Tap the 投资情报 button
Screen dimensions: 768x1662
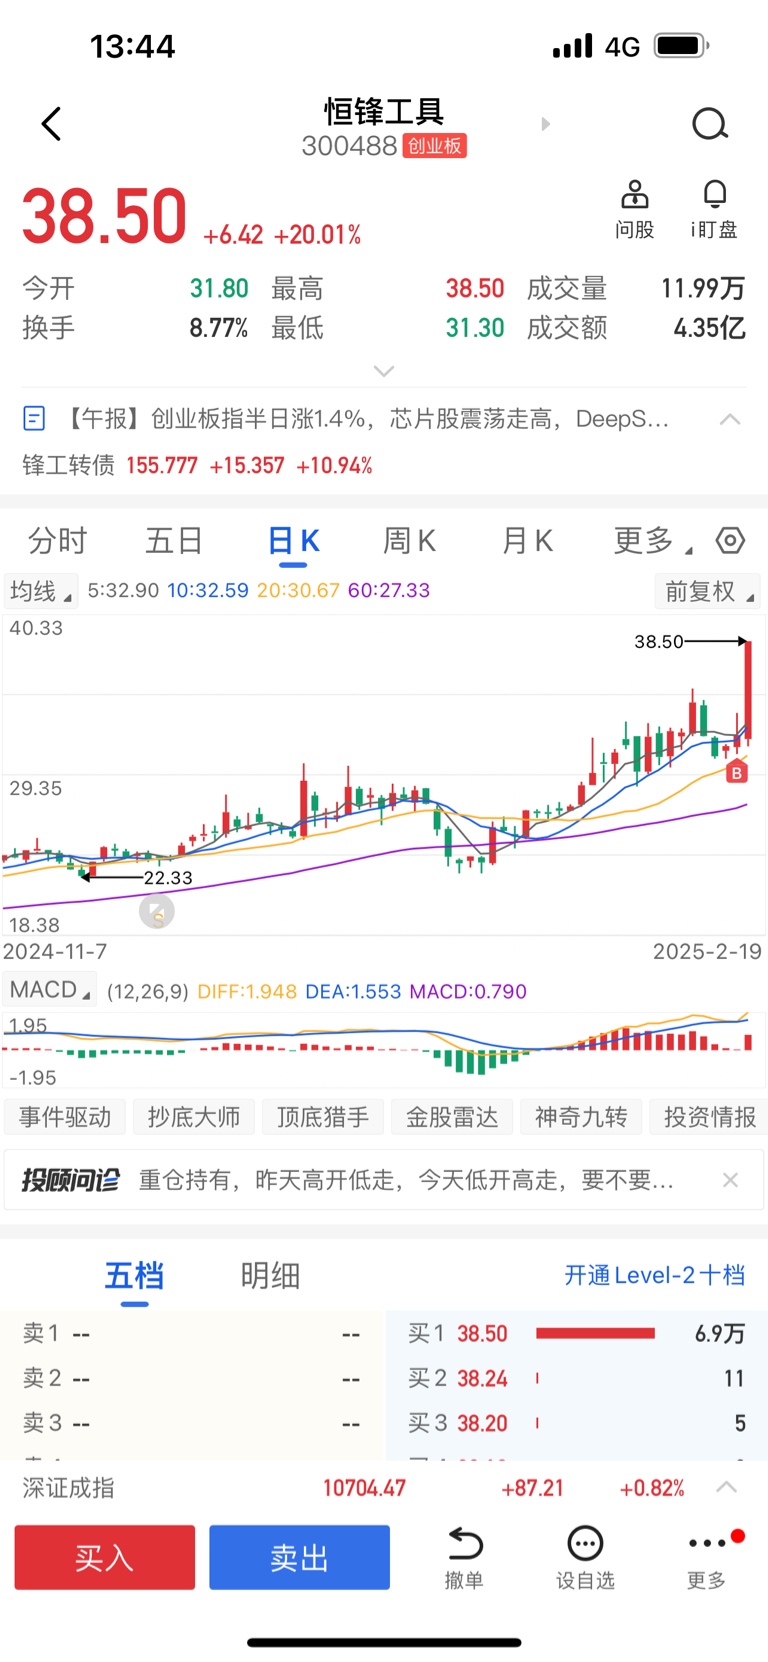pos(709,1117)
